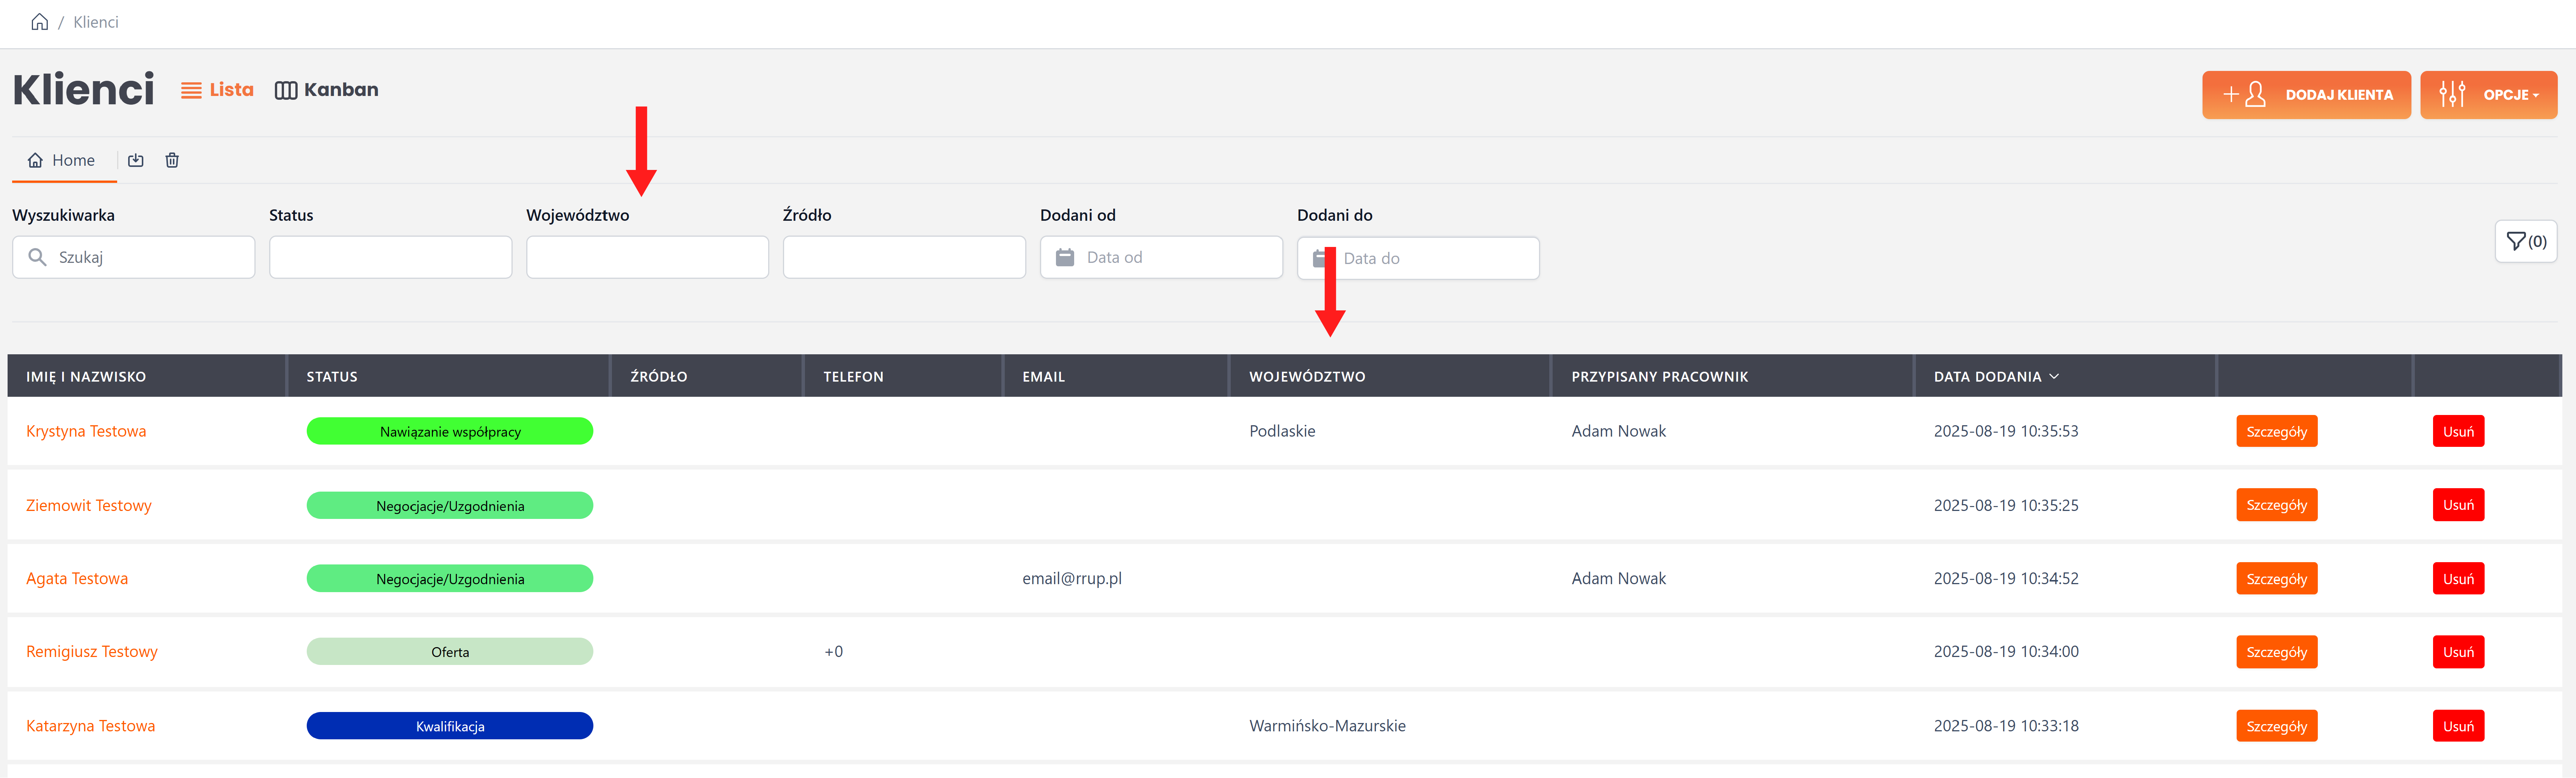Click the save view icon beside Home tab

pos(136,160)
